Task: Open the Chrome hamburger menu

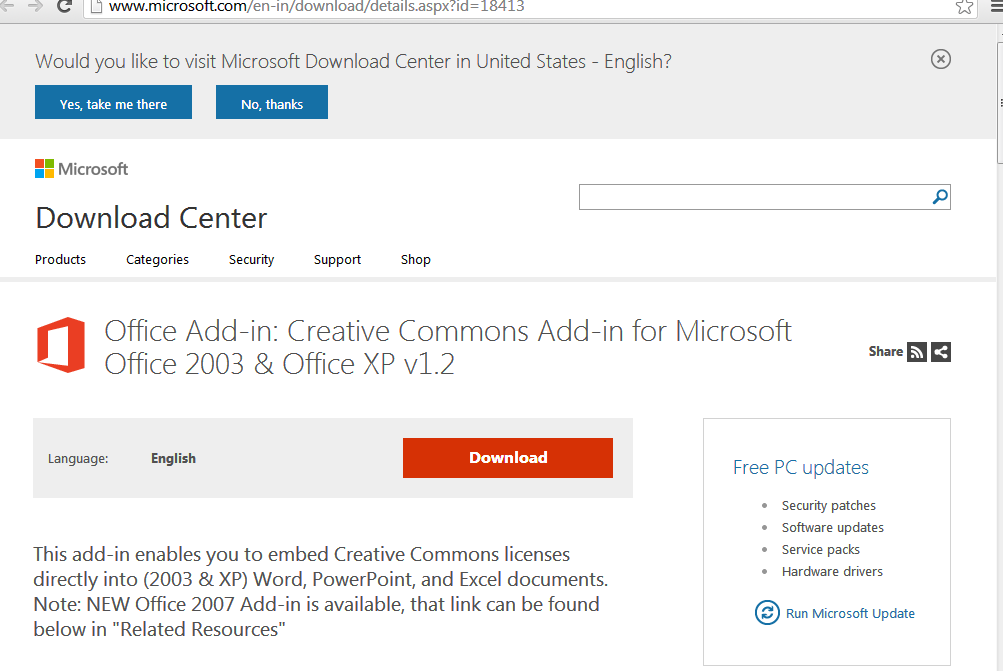Action: (x=997, y=7)
